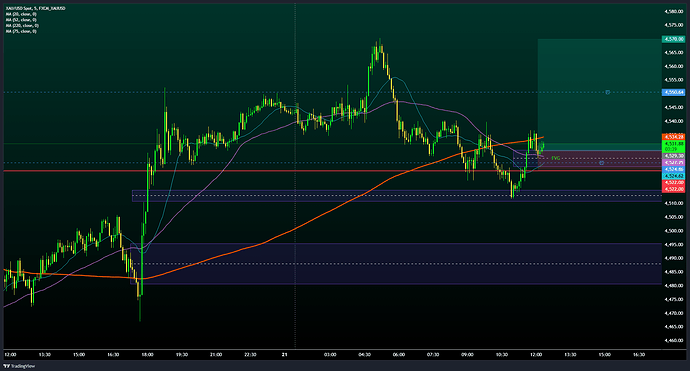This screenshot has height=371, width=690.
Task: Select the MA (75, close, 0) indicator legend
Action: pyautogui.click(x=21, y=31)
